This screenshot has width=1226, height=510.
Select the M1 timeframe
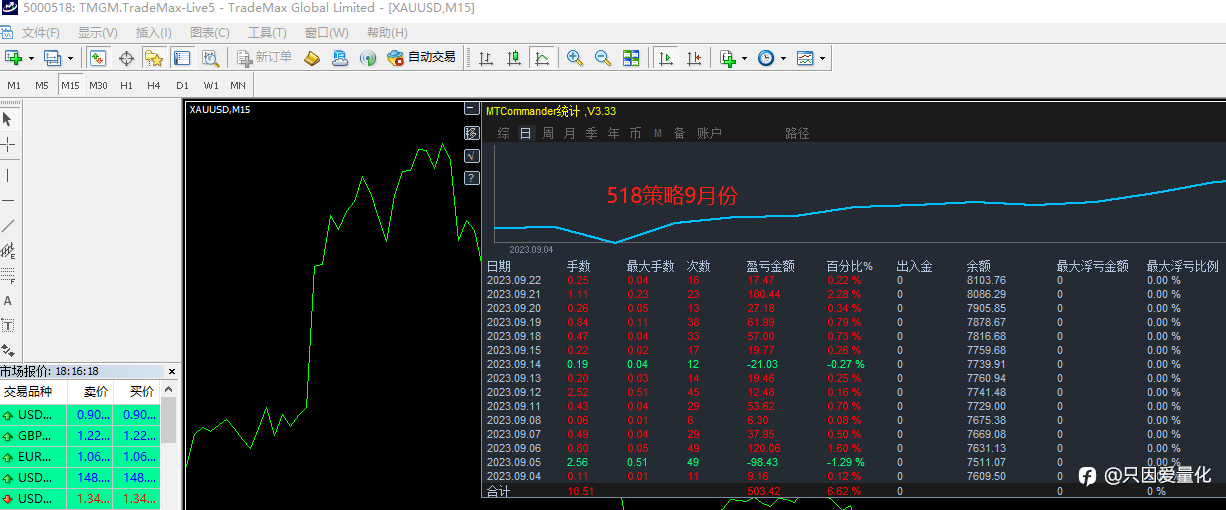pos(14,86)
